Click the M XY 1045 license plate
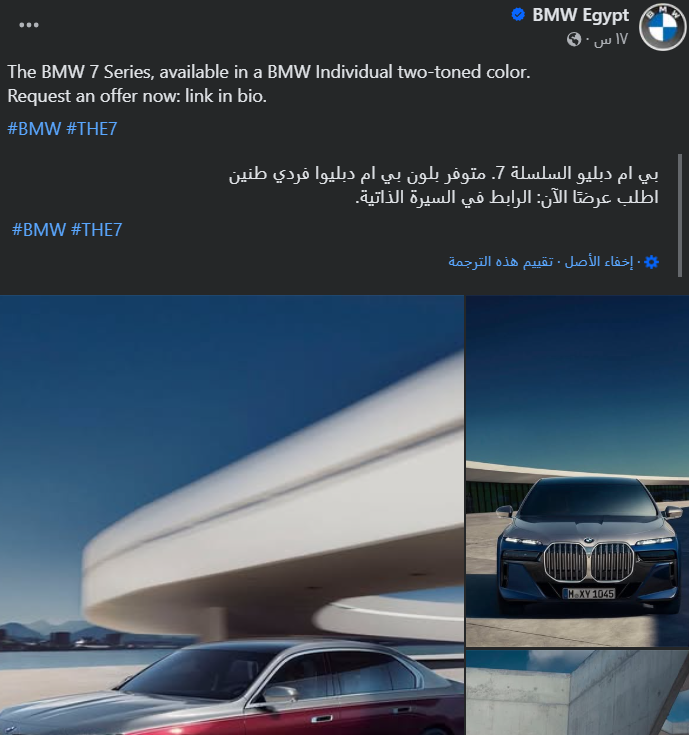The height and width of the screenshot is (735, 689). 589,593
